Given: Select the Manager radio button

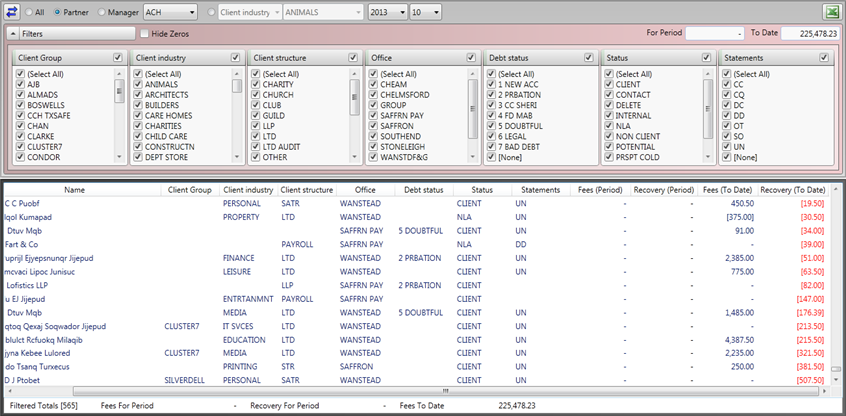Looking at the screenshot, I should (101, 12).
